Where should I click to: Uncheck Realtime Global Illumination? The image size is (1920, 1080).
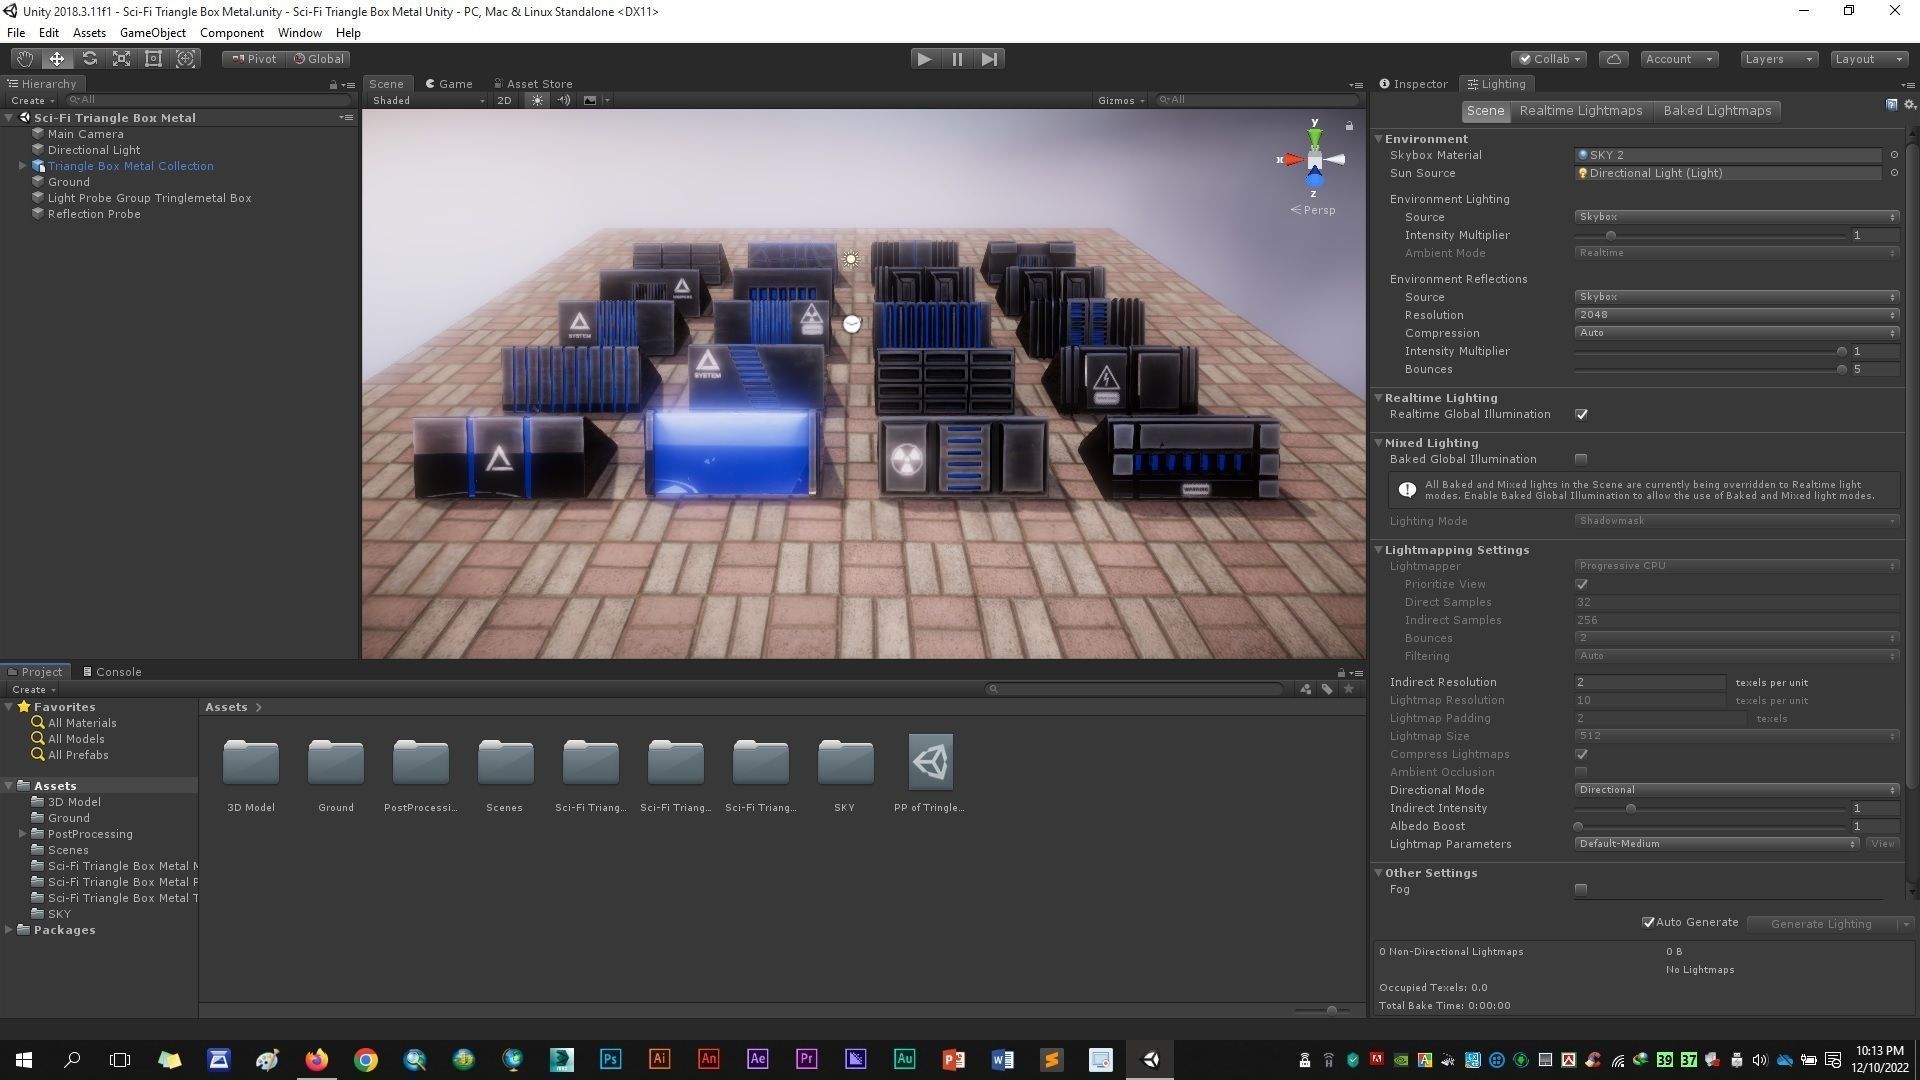tap(1581, 414)
